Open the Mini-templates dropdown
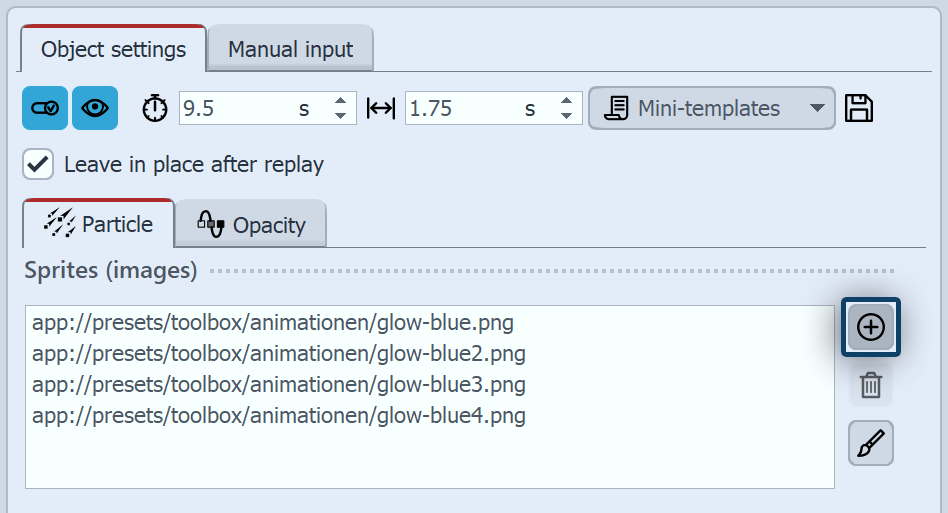The image size is (948, 513). pos(711,108)
